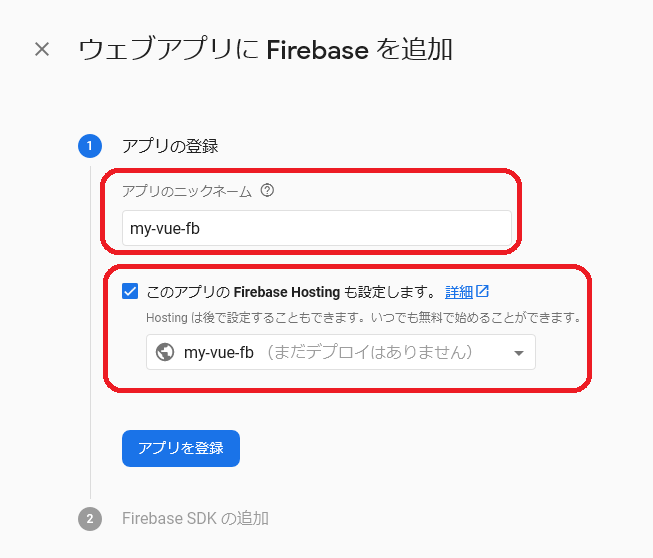
Task: Expand the hosting site dropdown arrow
Action: tap(518, 353)
